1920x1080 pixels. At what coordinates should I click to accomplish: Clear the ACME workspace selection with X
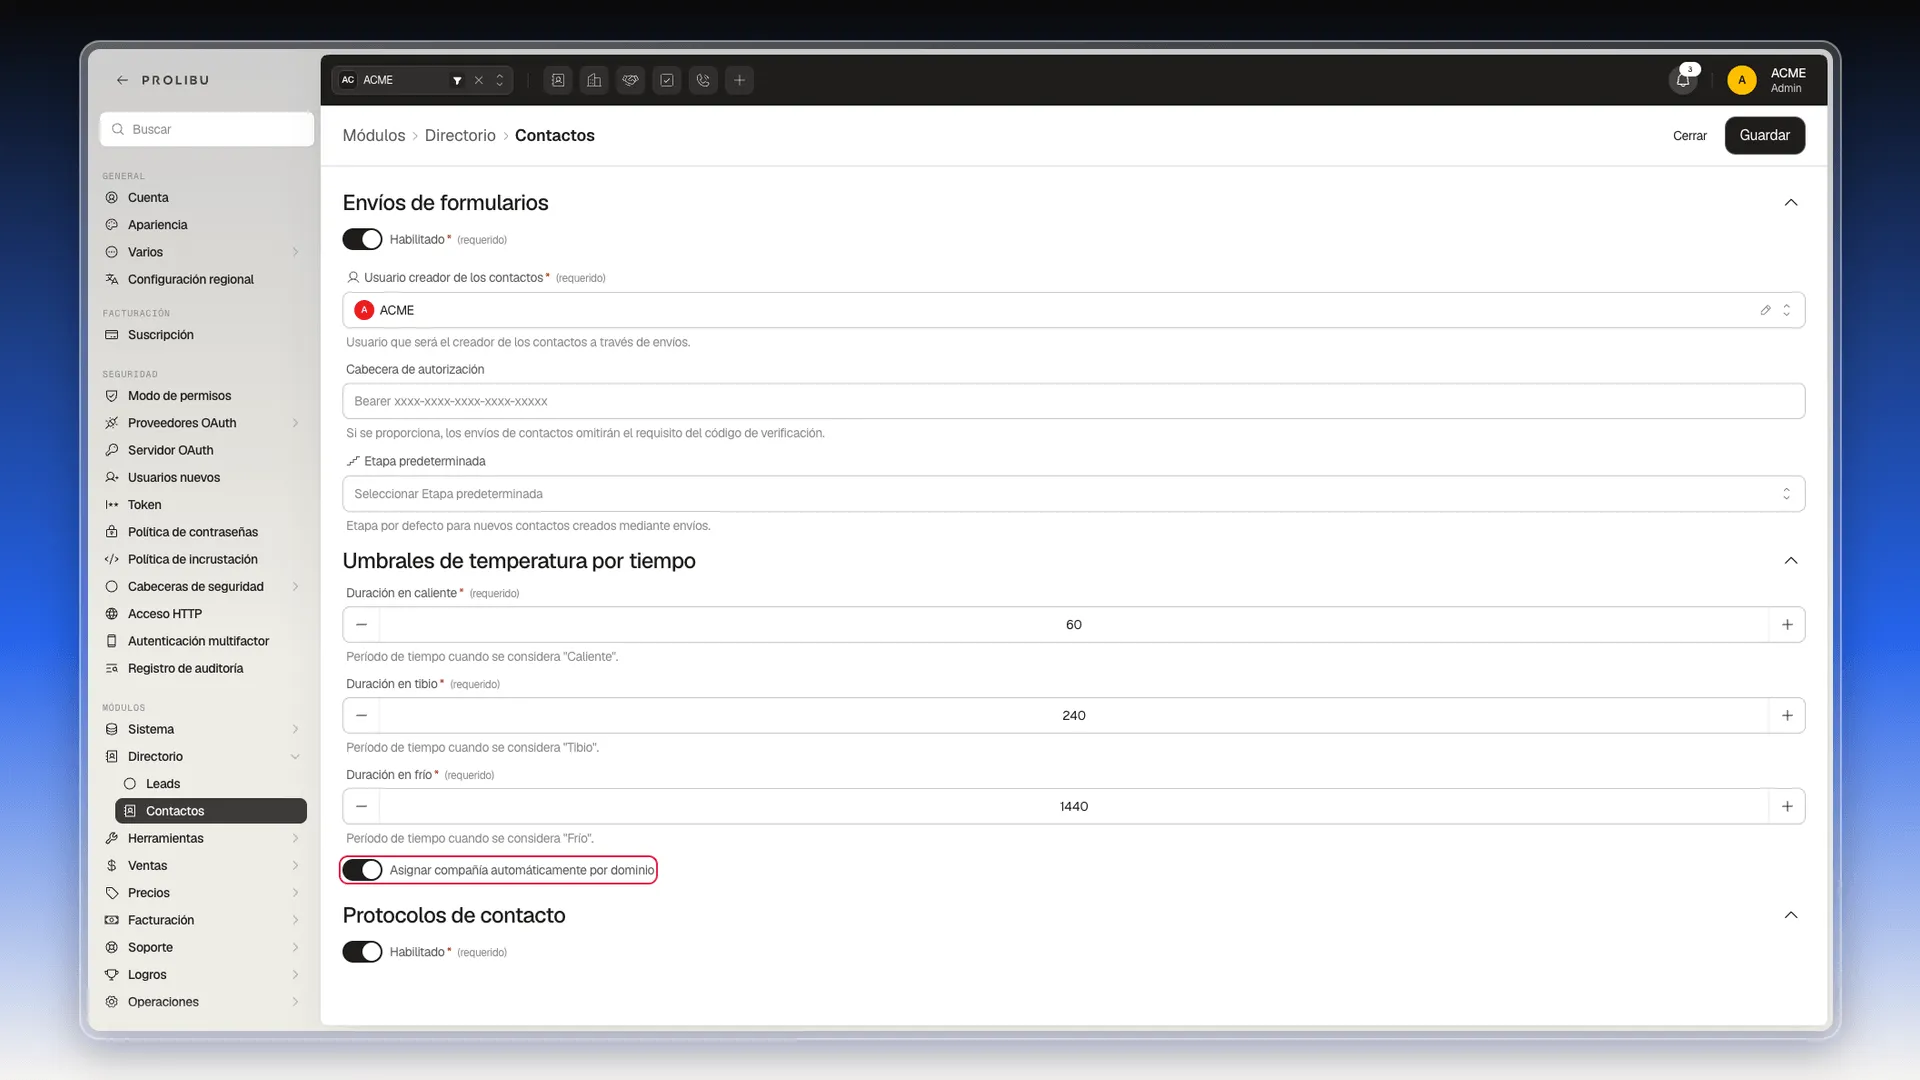click(x=479, y=80)
